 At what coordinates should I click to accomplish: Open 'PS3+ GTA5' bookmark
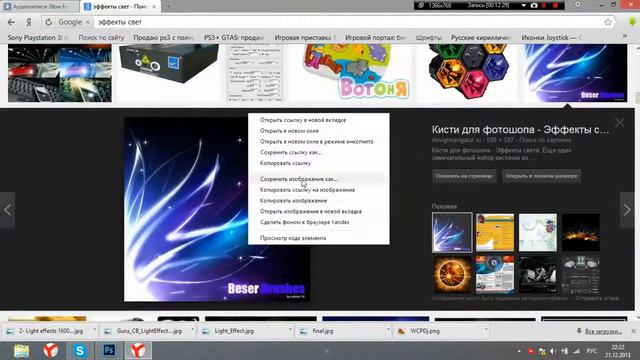pos(234,38)
